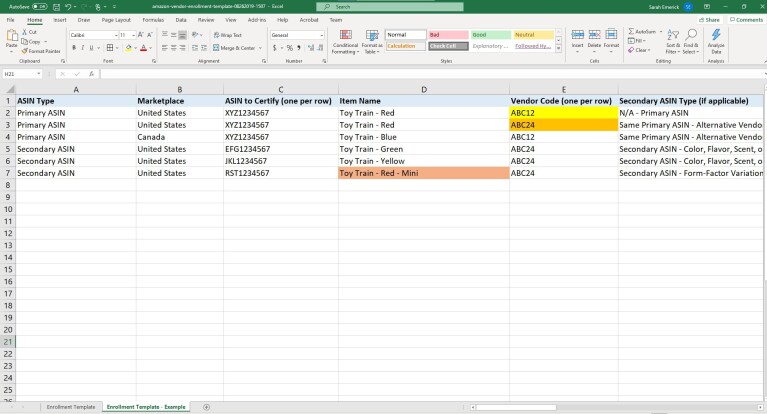Open the Formulas ribbon tab
Image resolution: width=767 pixels, height=414 pixels.
pyautogui.click(x=153, y=19)
